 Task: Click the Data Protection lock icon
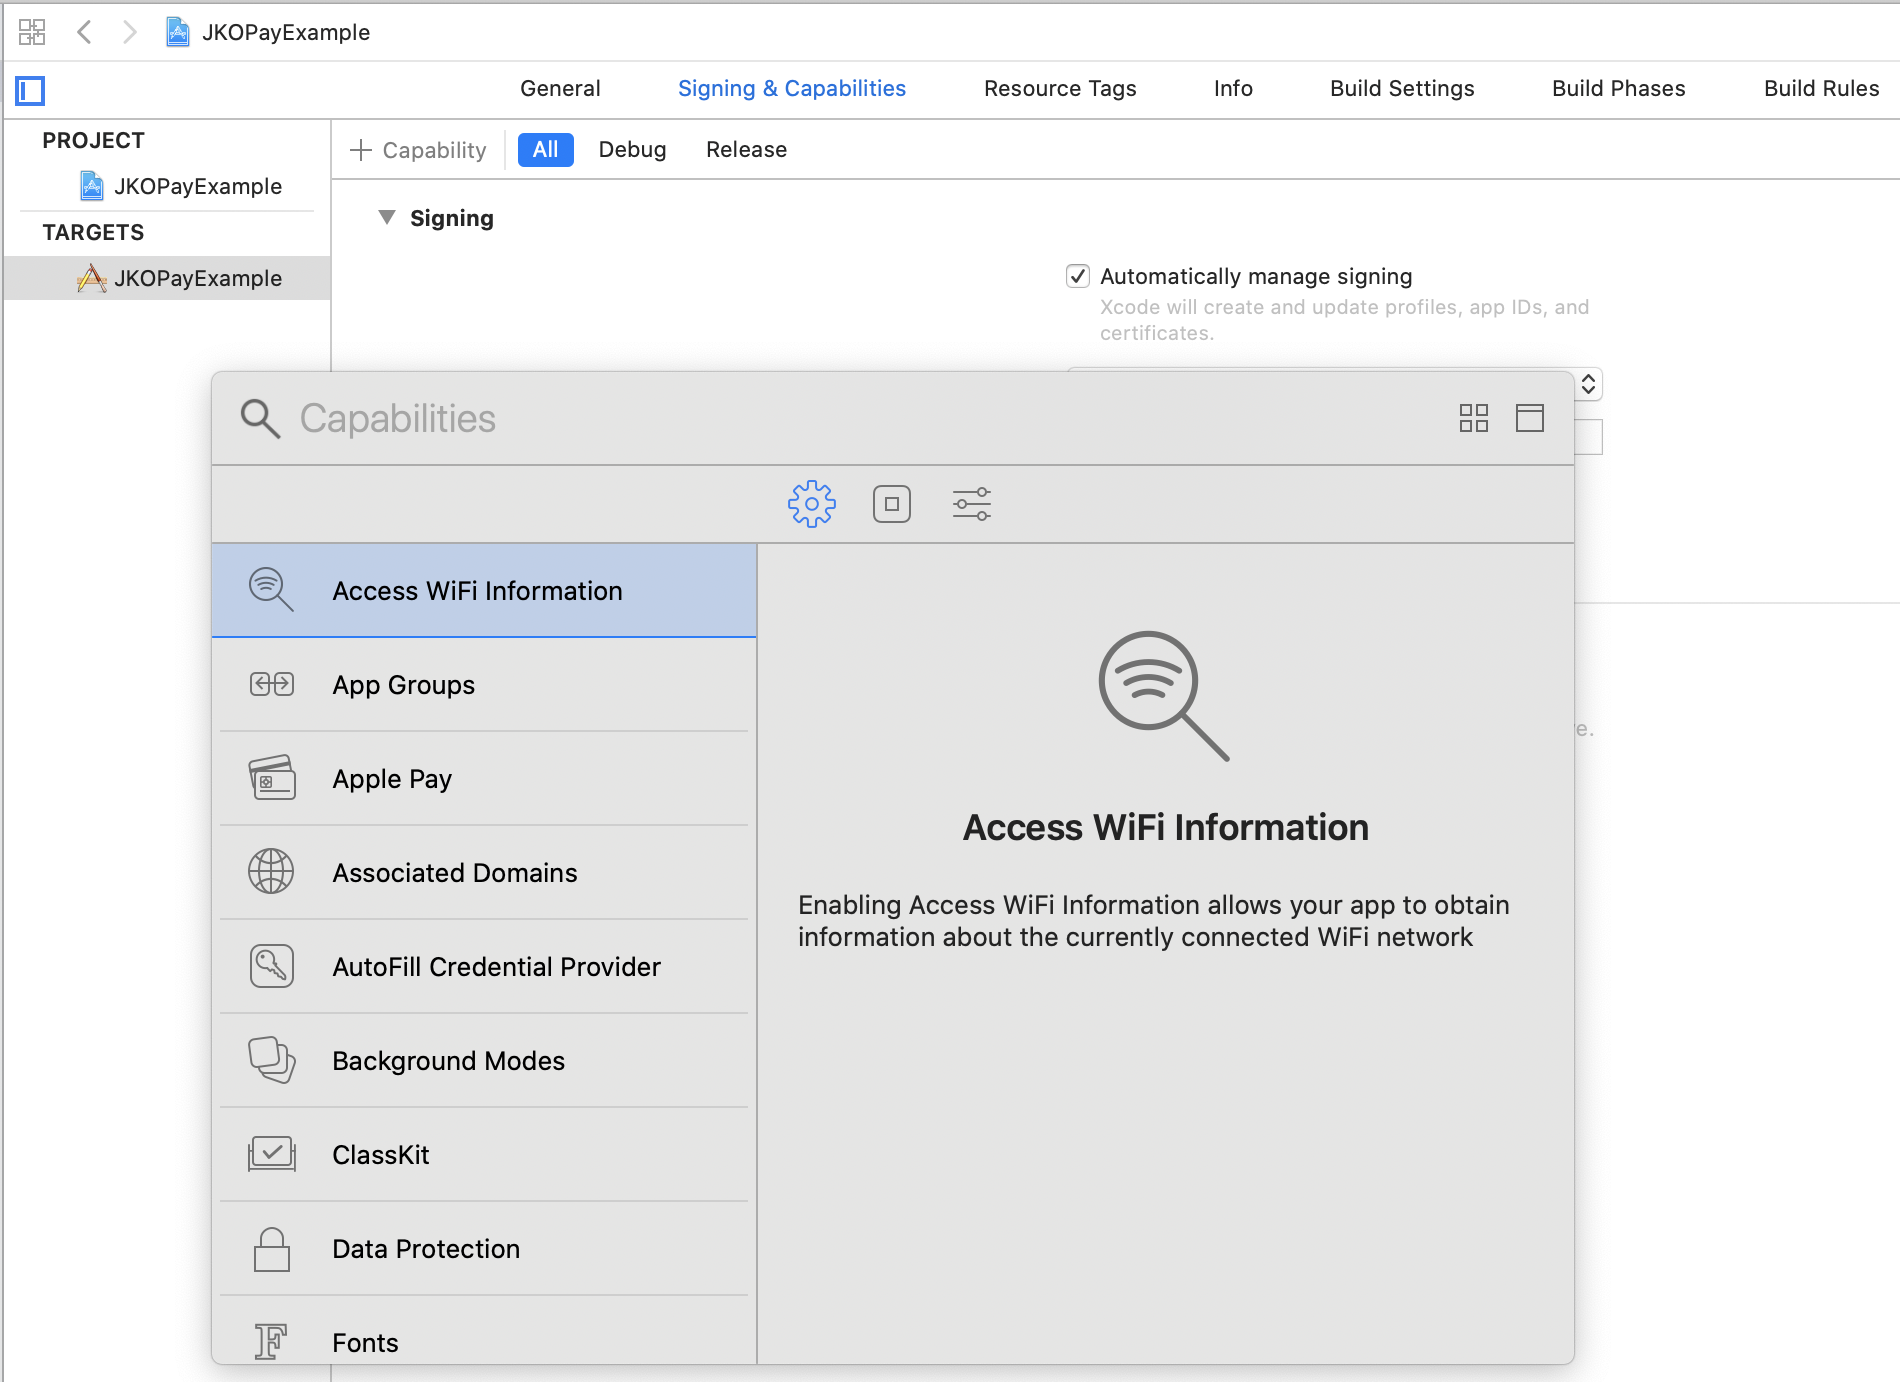[271, 1249]
